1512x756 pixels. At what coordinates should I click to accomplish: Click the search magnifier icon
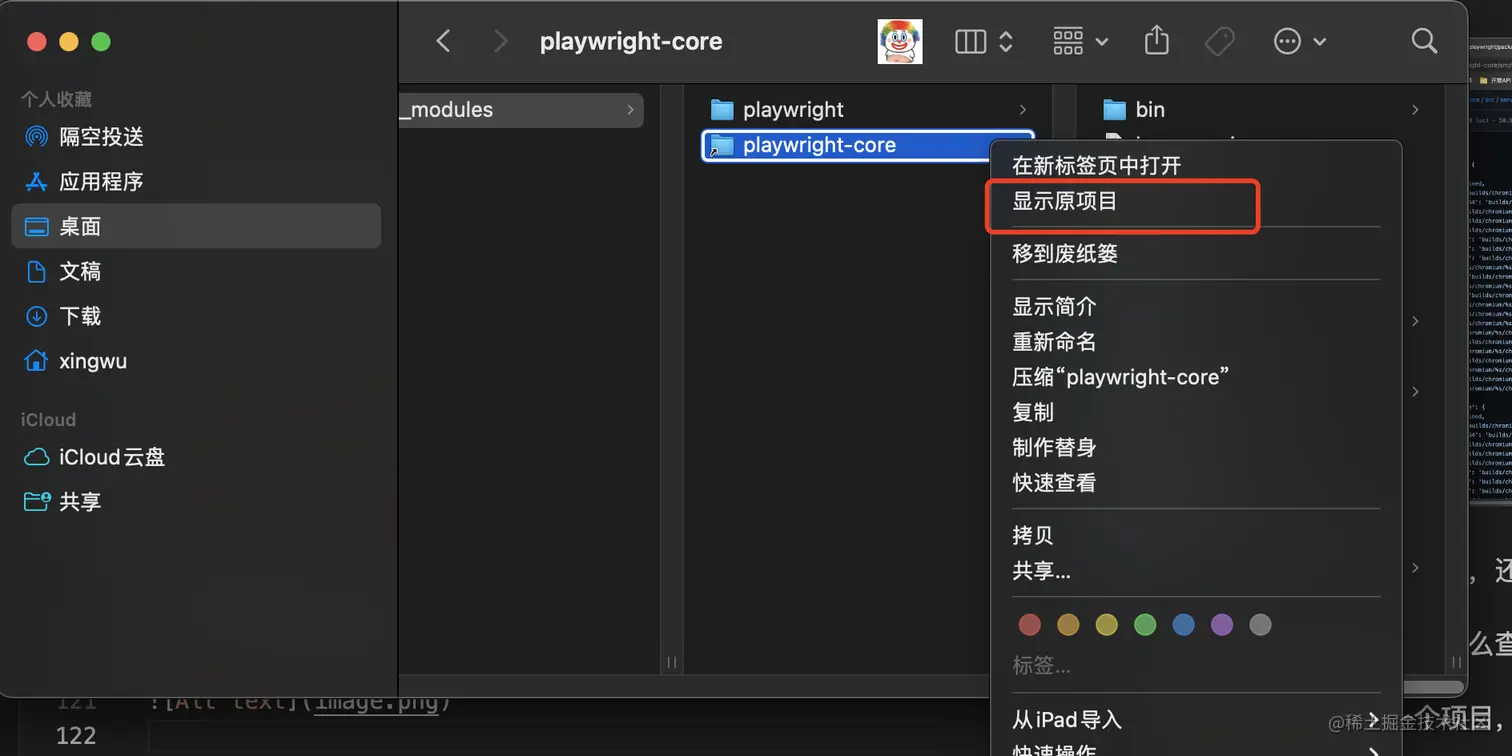(x=1424, y=41)
